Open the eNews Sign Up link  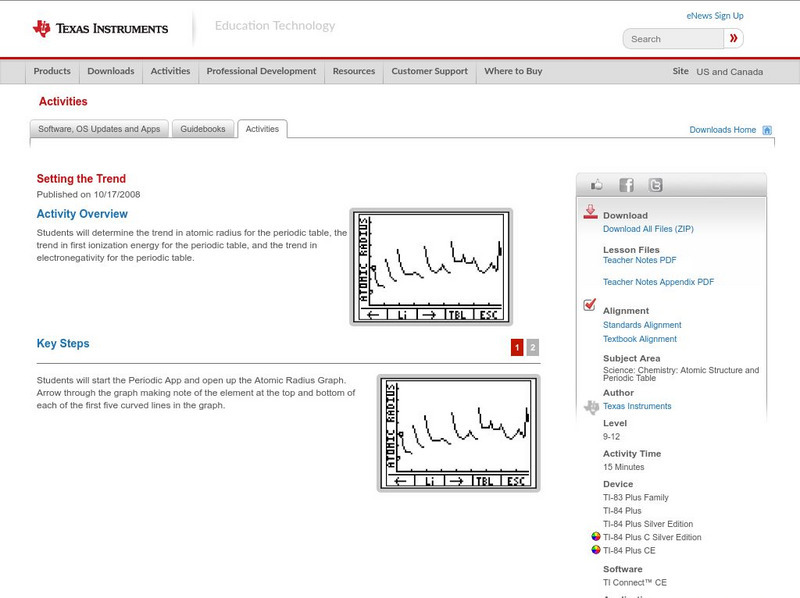pos(715,16)
